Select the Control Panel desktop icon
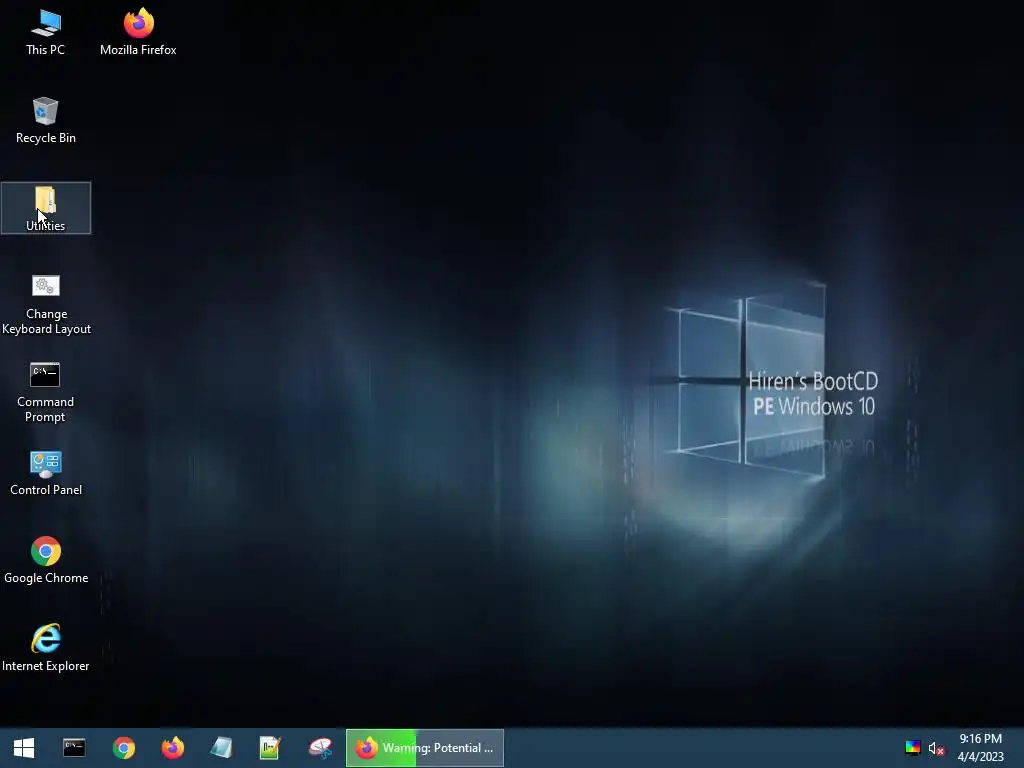The width and height of the screenshot is (1024, 768). (x=46, y=473)
